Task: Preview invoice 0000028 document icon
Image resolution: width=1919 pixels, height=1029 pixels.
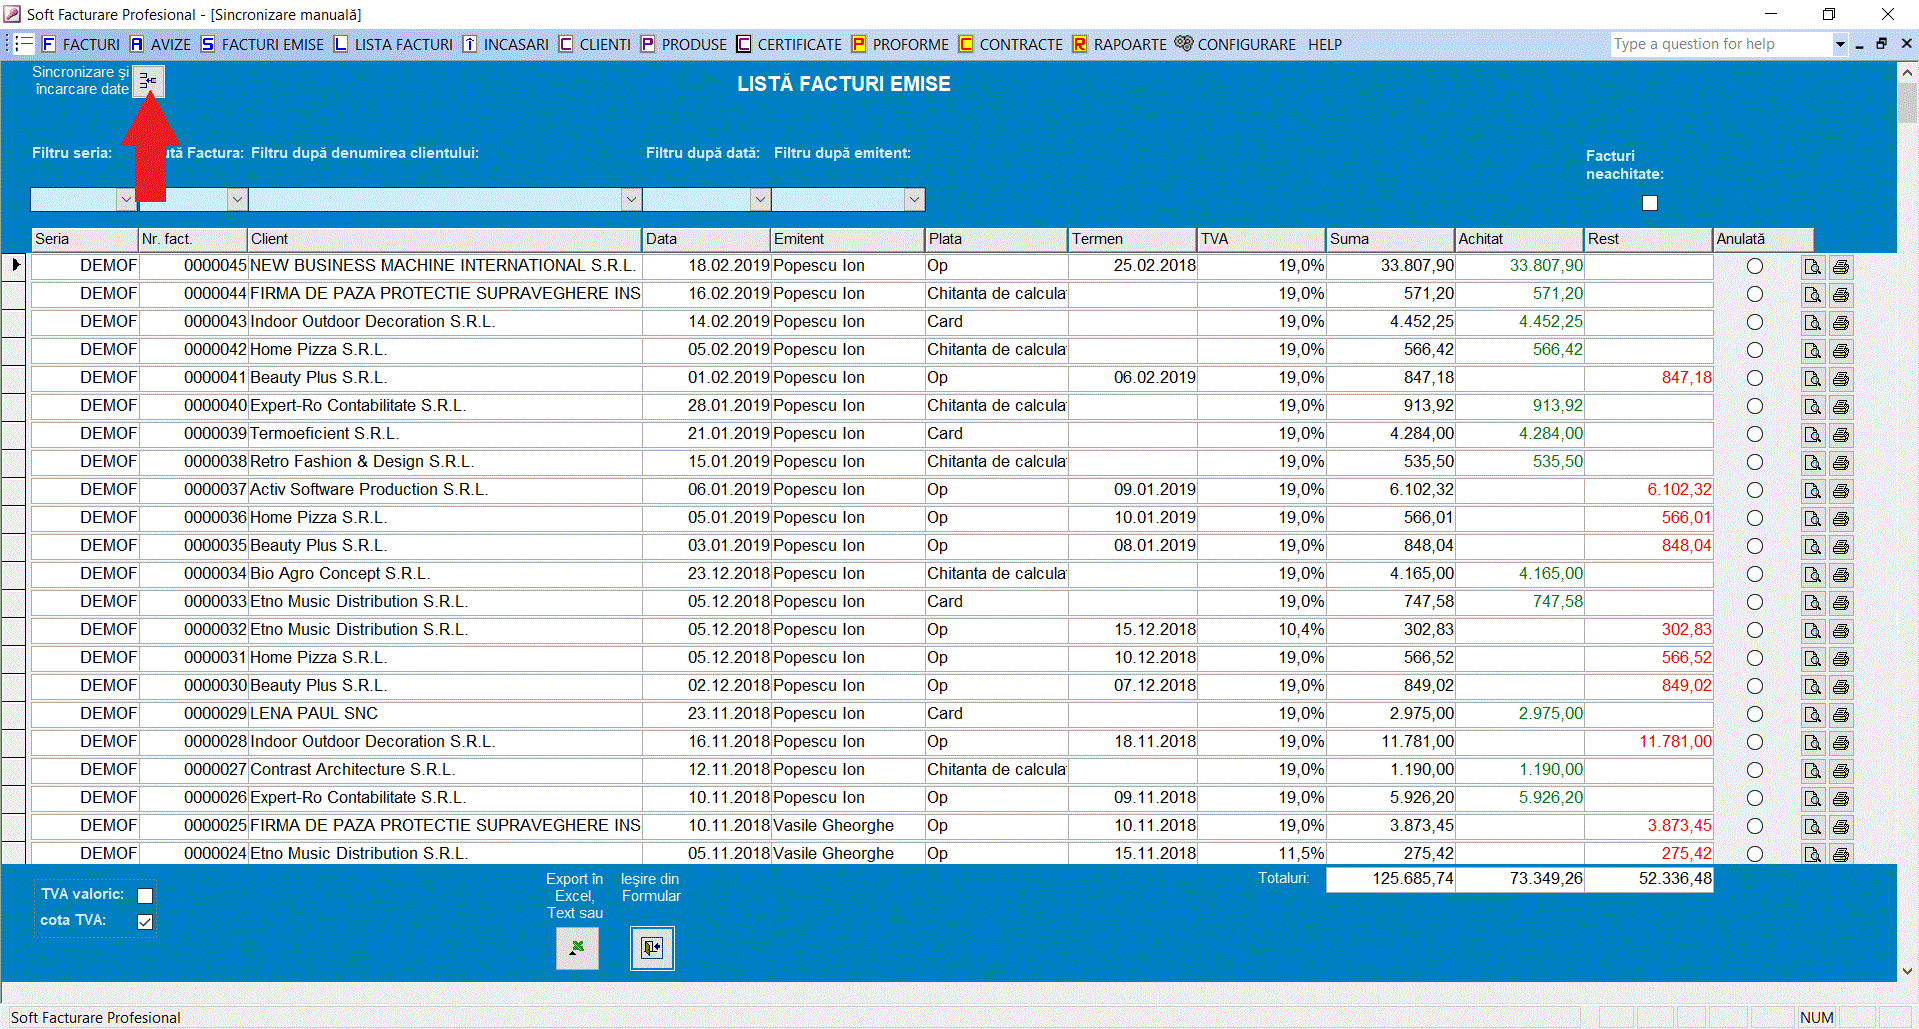Action: (1812, 743)
